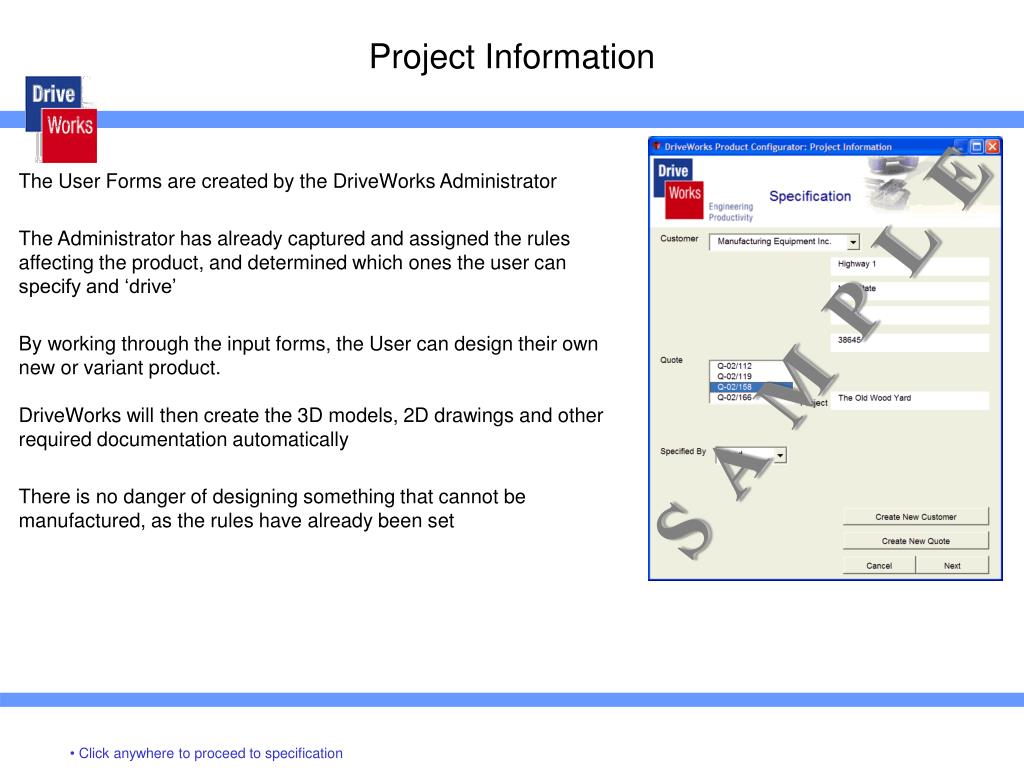Screen dimensions: 1024x768
Task: Click the Create New Quote button
Action: (x=916, y=541)
